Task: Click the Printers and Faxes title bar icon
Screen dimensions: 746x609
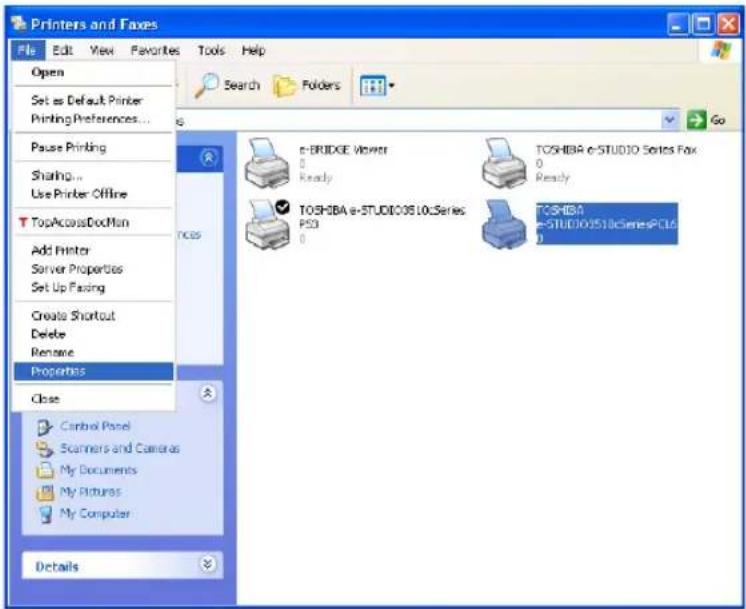Action: 18,23
